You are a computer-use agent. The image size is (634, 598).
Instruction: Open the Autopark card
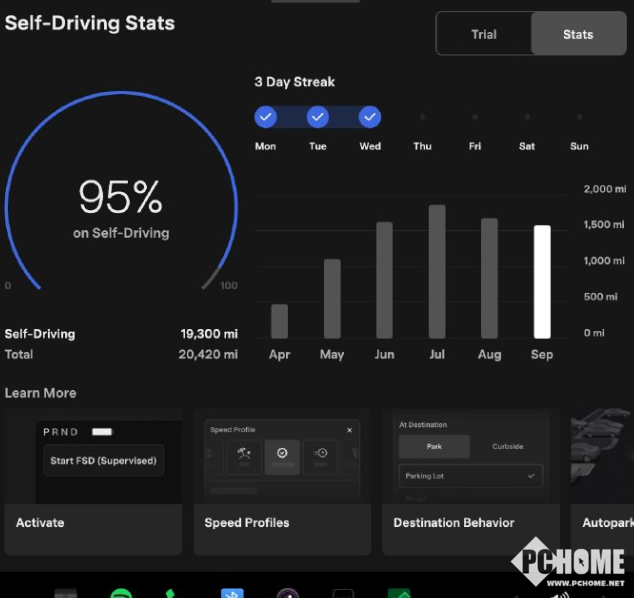tap(602, 480)
